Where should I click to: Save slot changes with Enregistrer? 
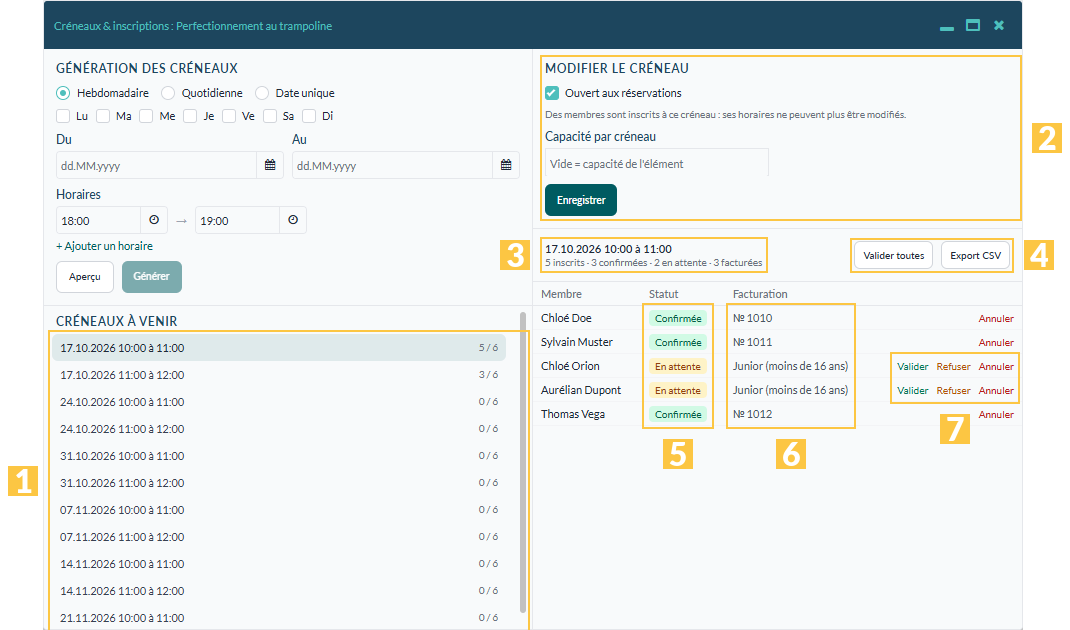581,200
